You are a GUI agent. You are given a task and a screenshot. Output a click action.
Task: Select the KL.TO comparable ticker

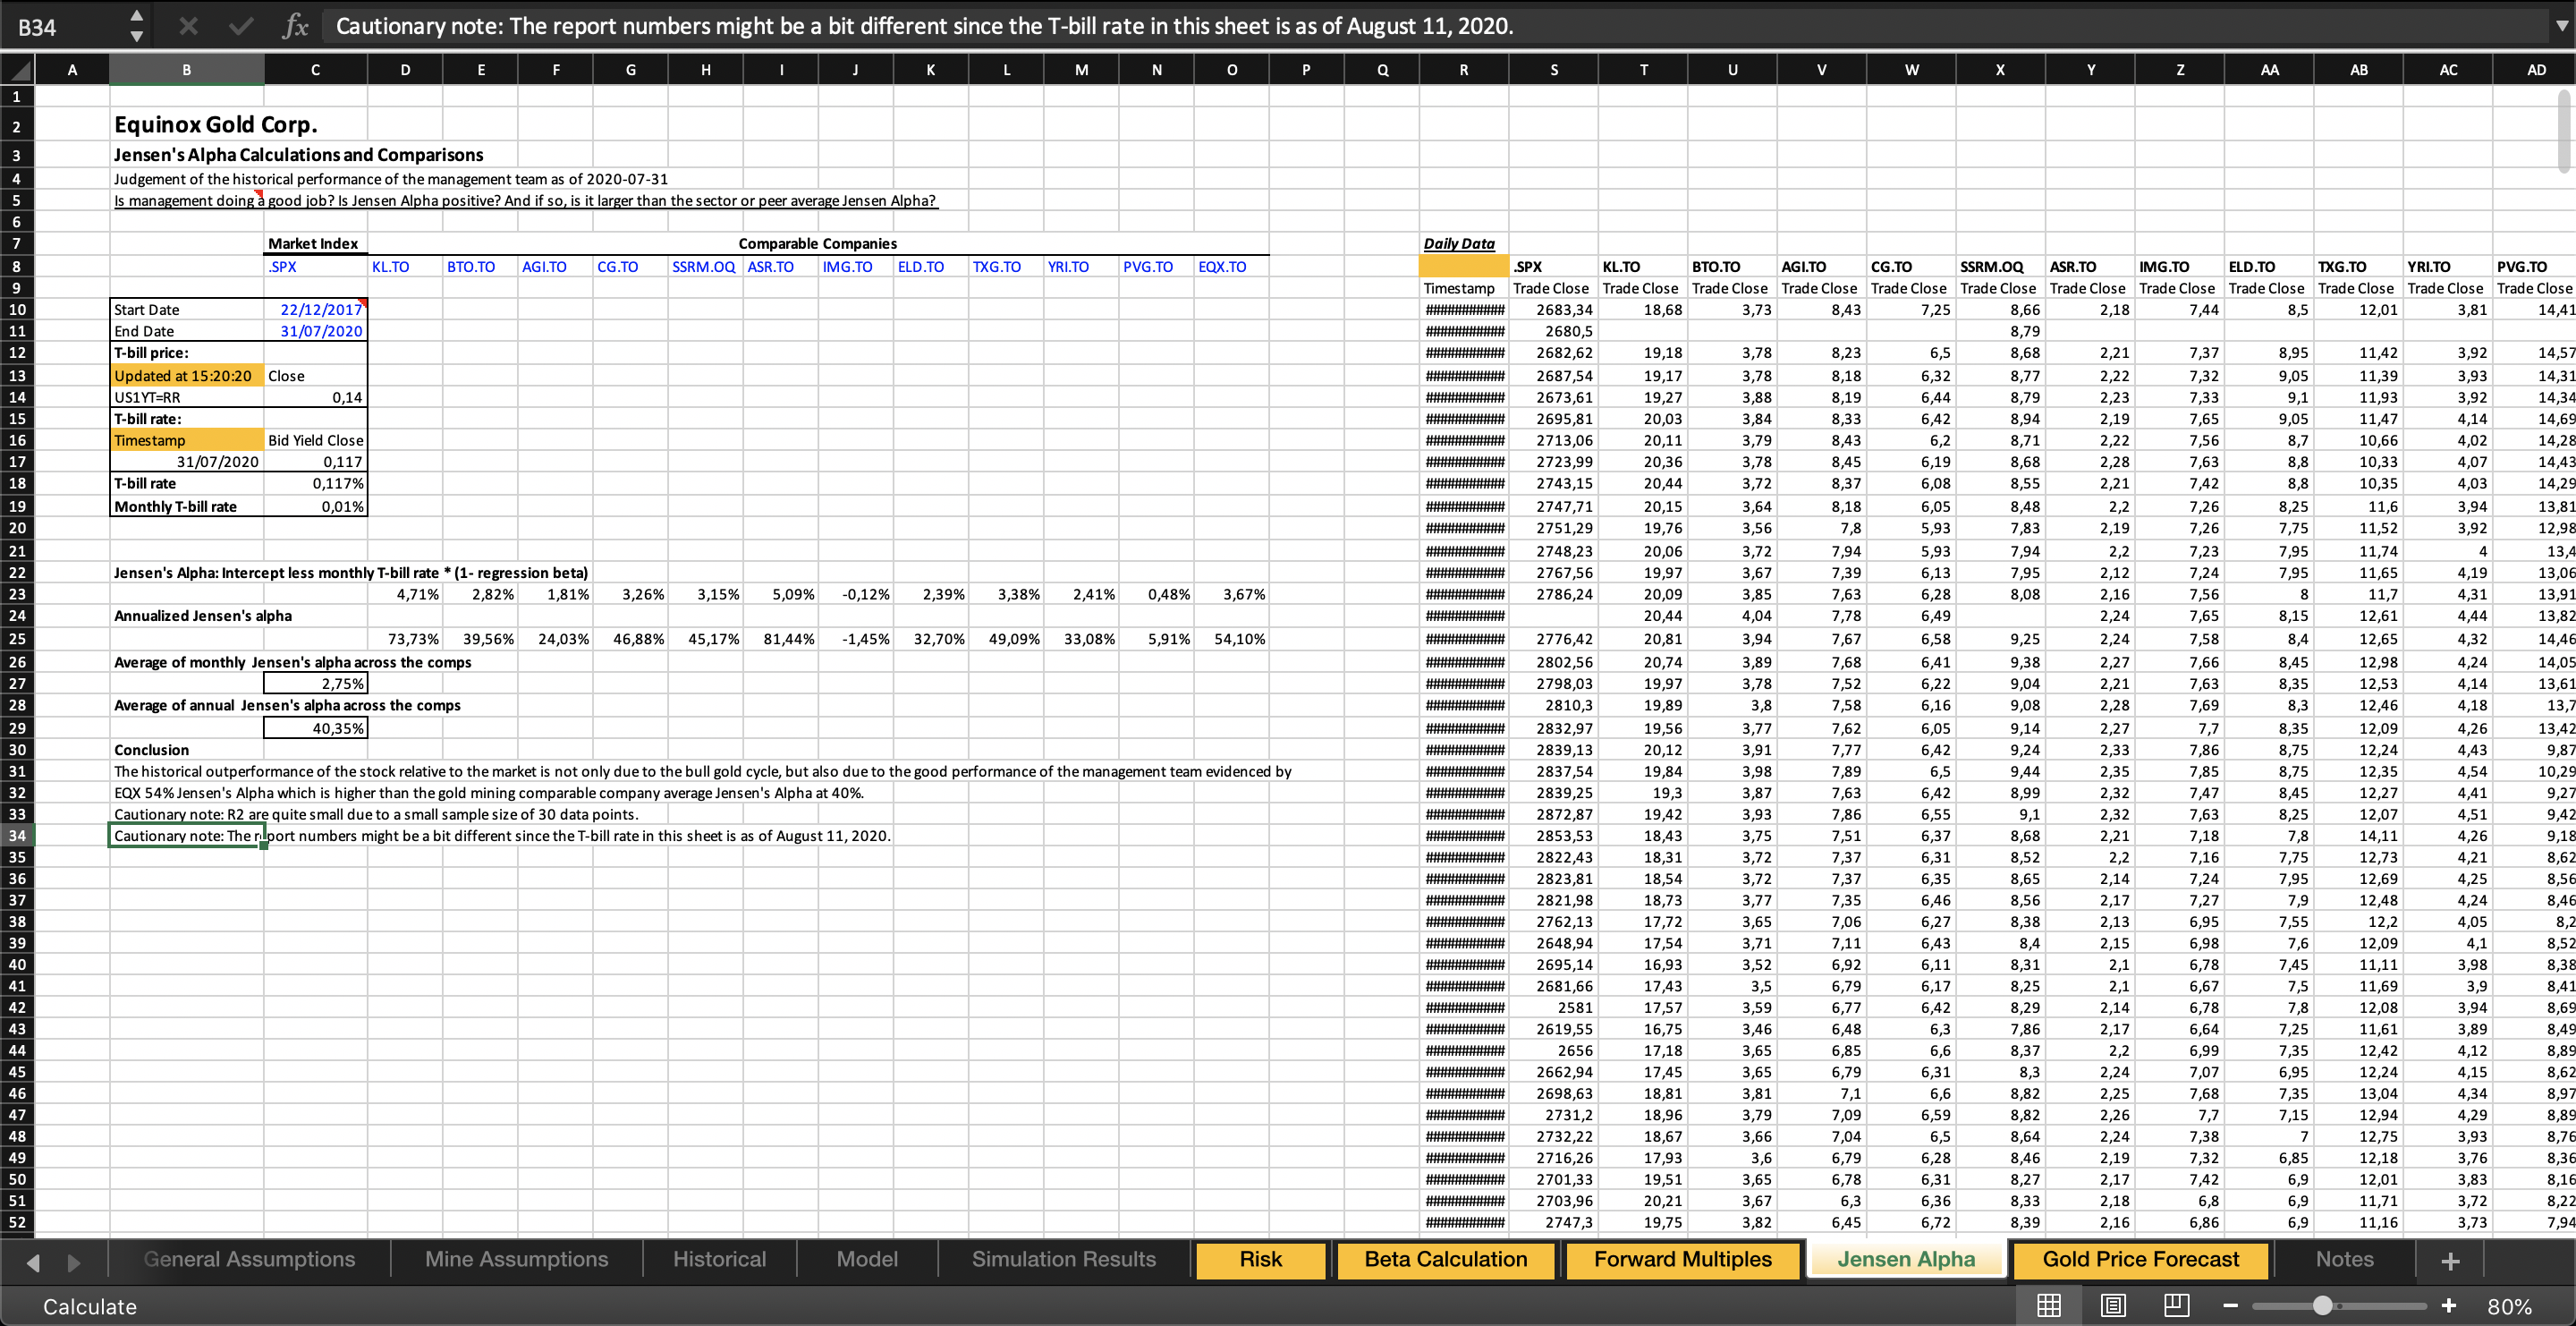tap(405, 267)
